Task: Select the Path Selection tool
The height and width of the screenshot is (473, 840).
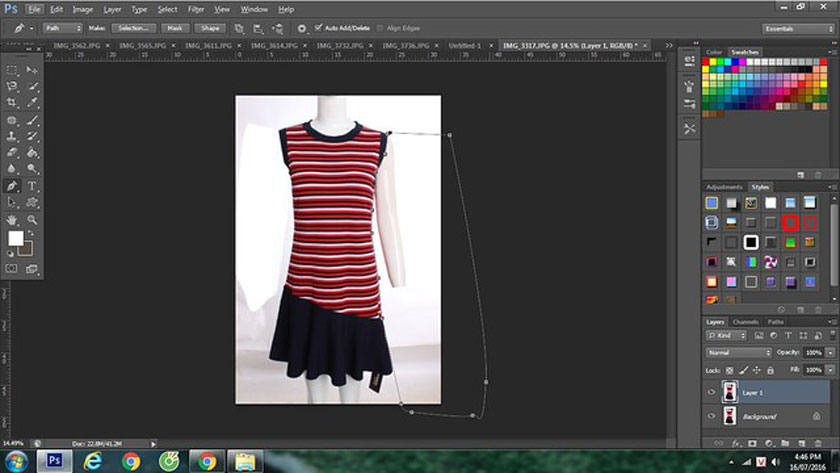Action: [12, 202]
